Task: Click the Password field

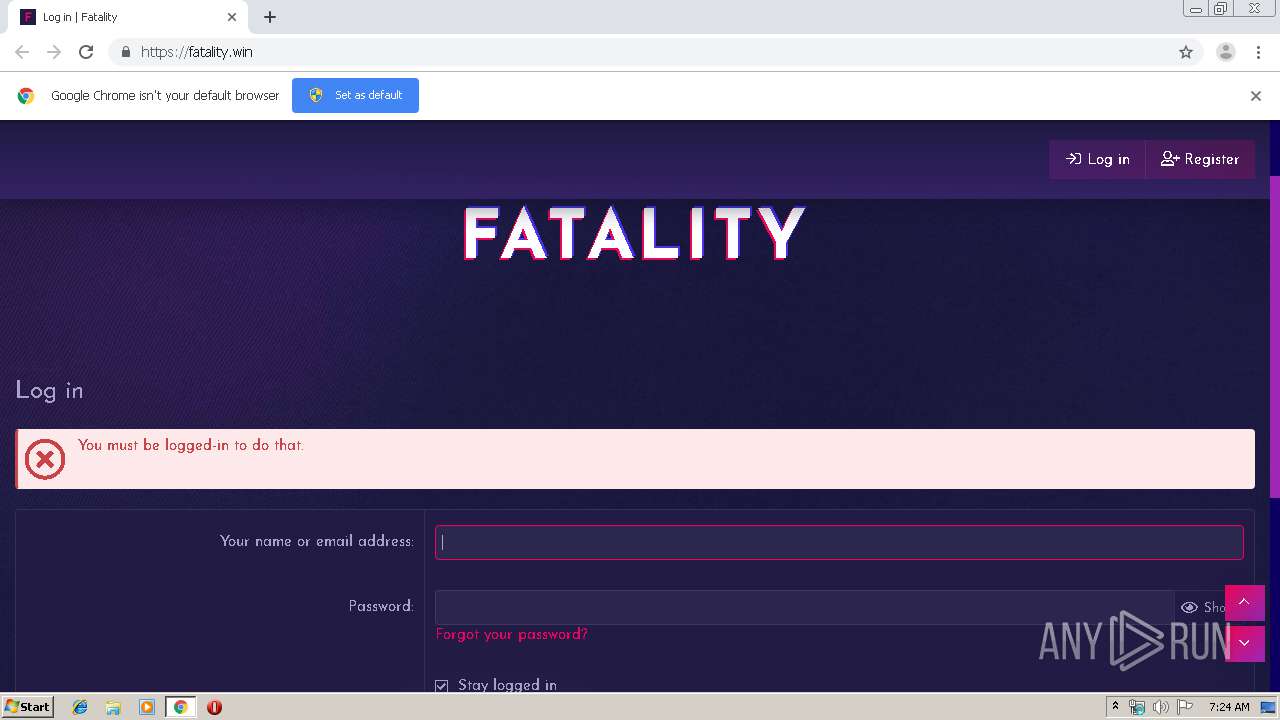Action: (x=804, y=607)
